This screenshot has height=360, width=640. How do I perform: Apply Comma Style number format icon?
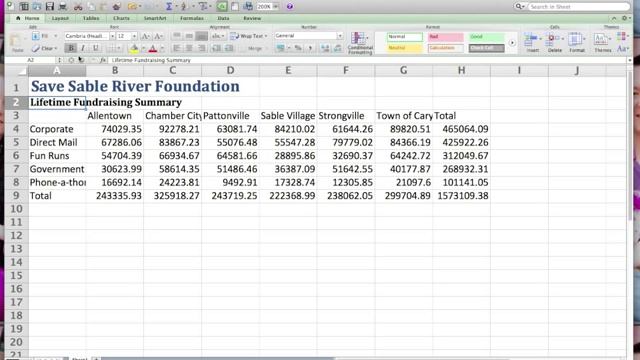pyautogui.click(x=310, y=48)
